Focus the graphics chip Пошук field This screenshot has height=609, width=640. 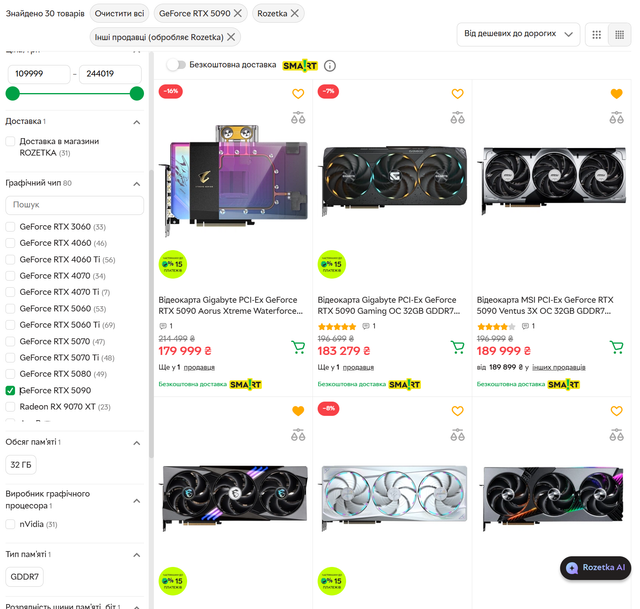point(75,205)
